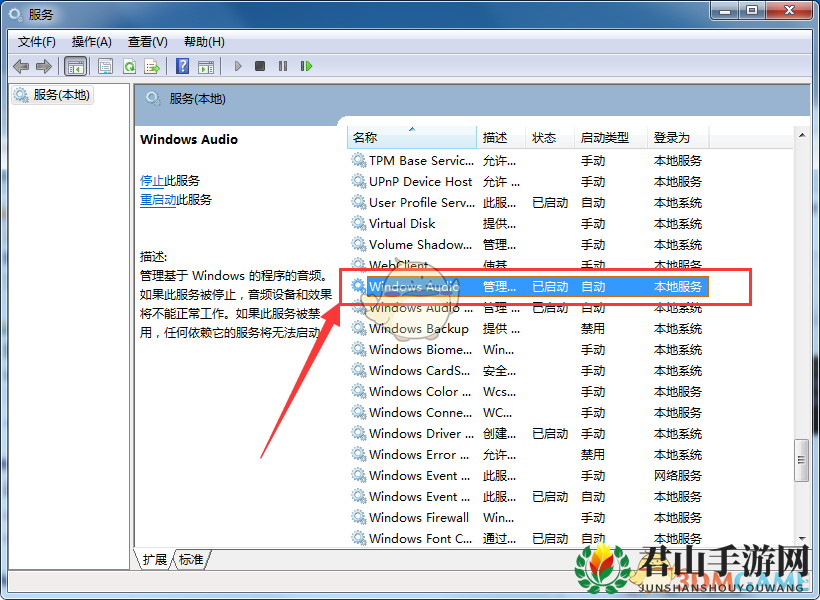Sort by the 描述 column header
The image size is (820, 600).
coord(500,138)
